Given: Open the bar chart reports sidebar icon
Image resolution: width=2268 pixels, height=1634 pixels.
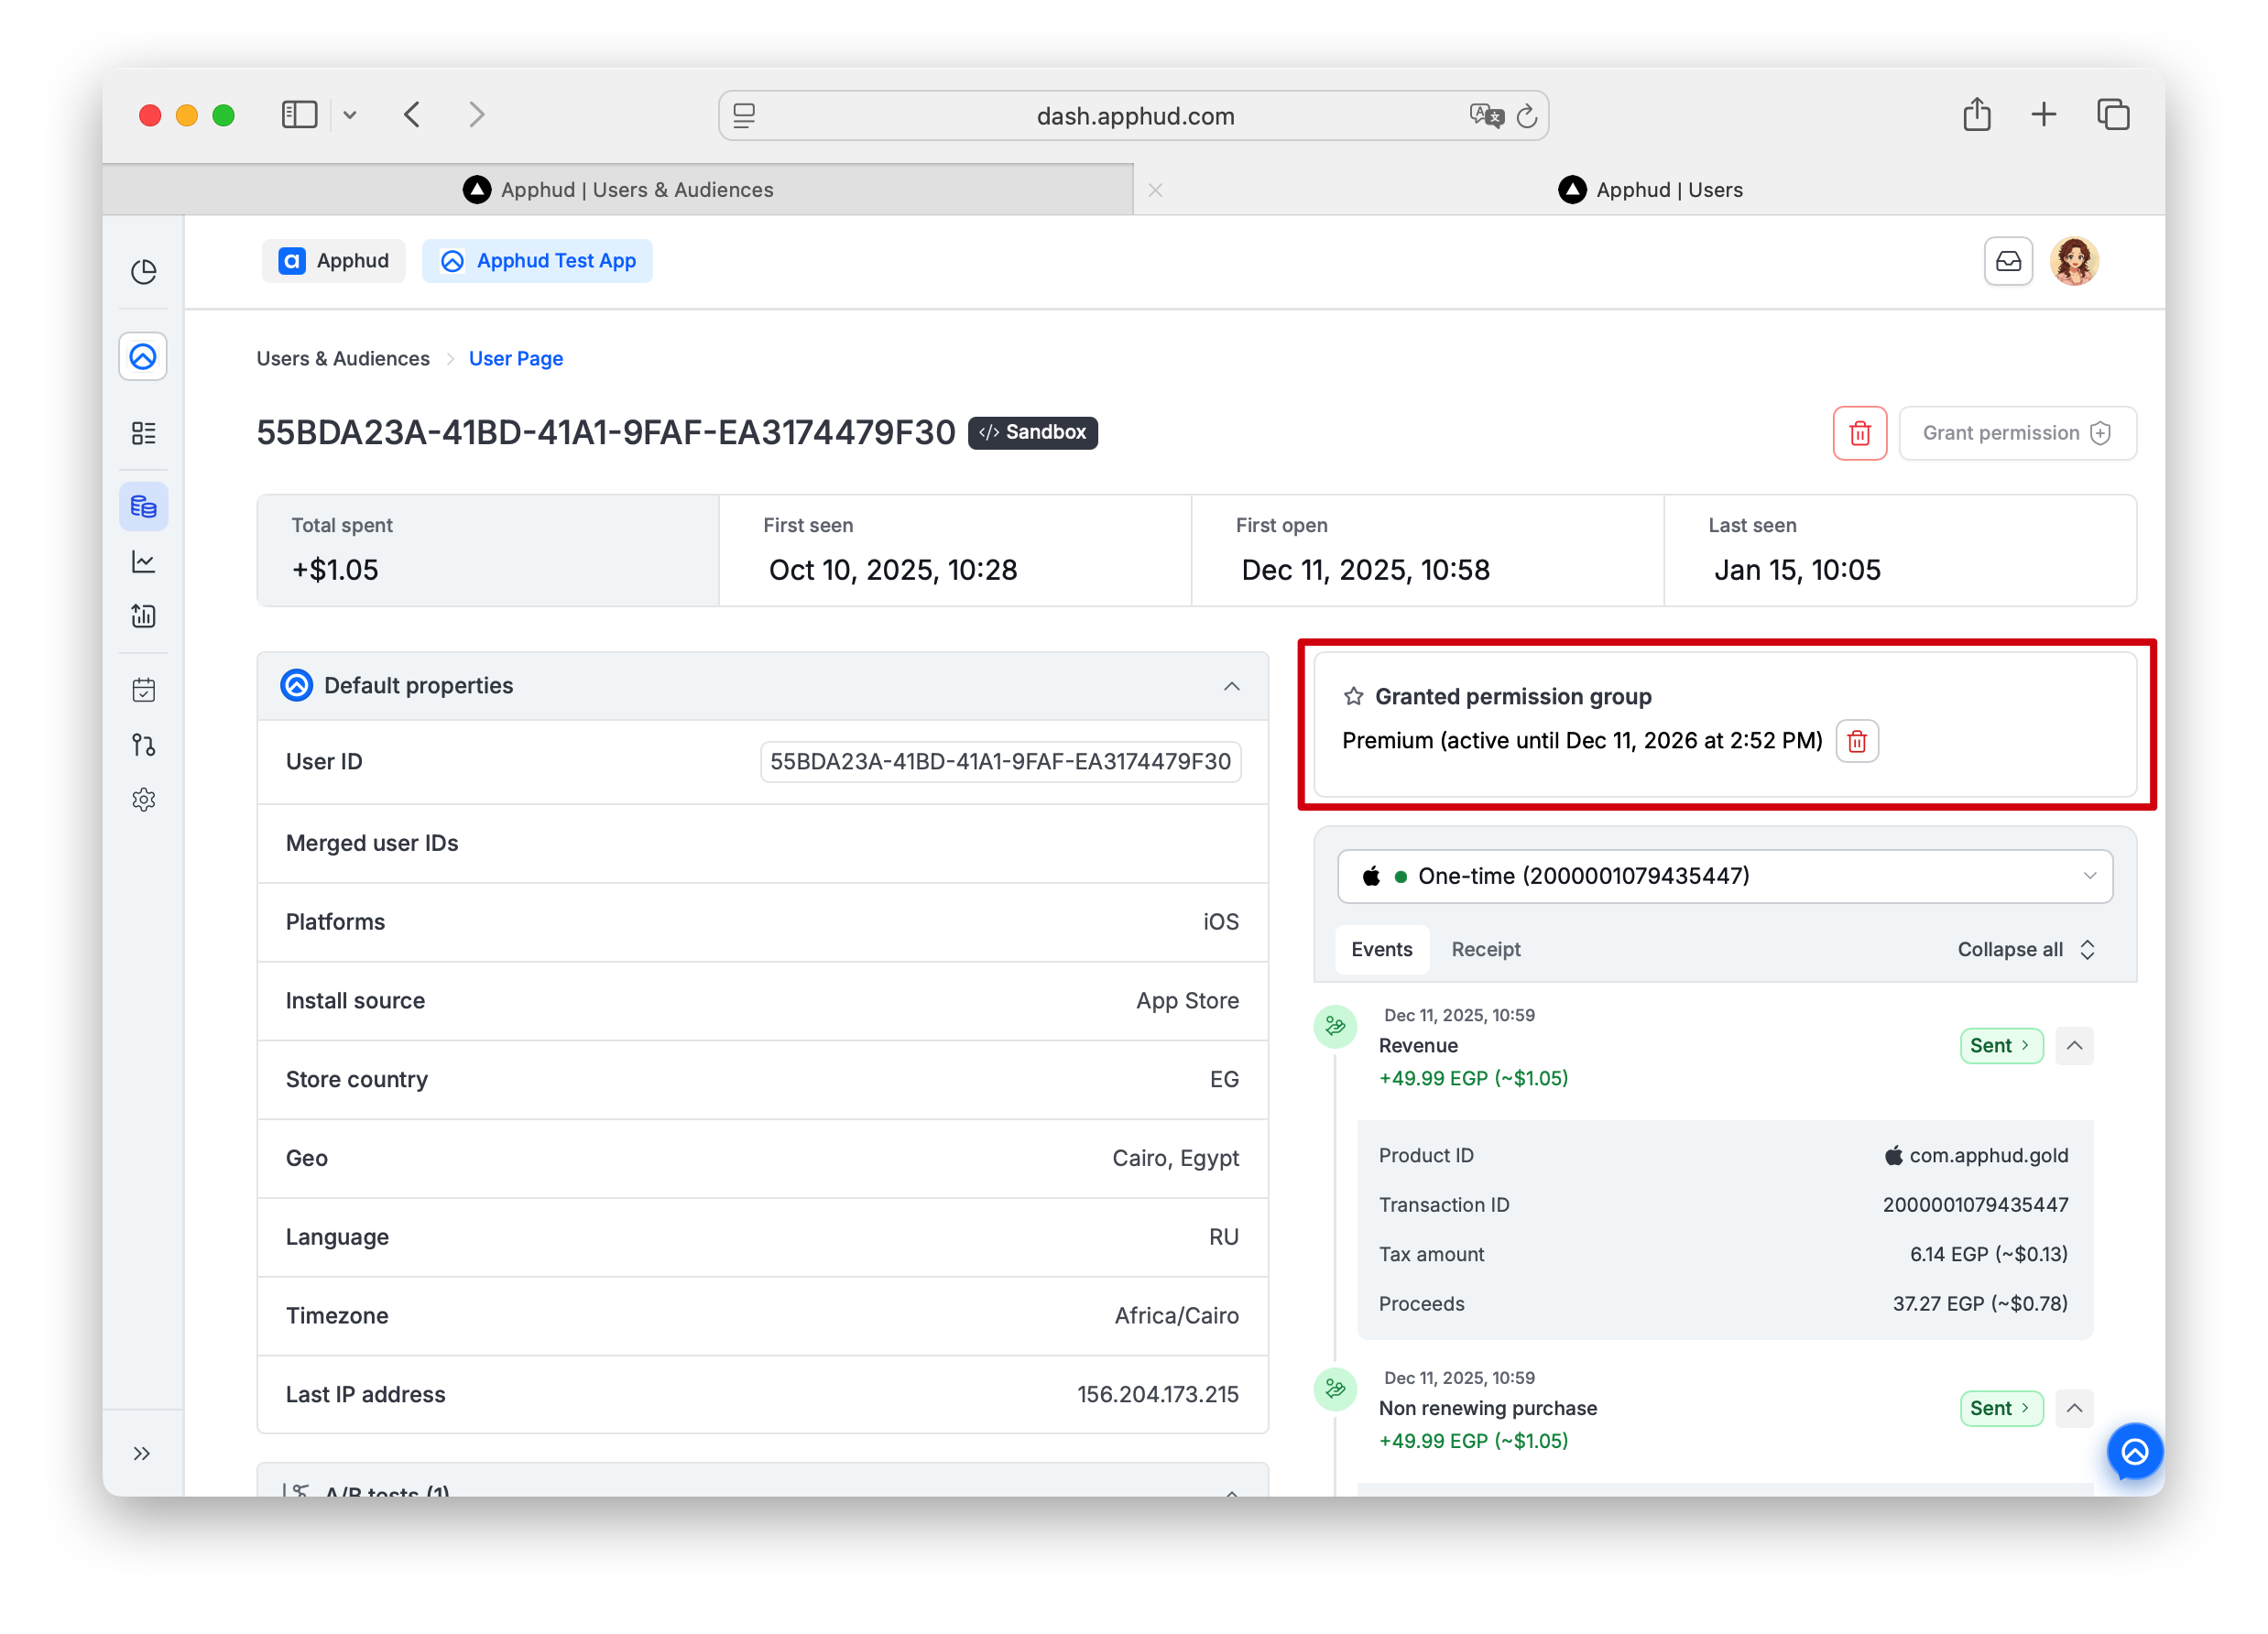Looking at the screenshot, I should (143, 616).
